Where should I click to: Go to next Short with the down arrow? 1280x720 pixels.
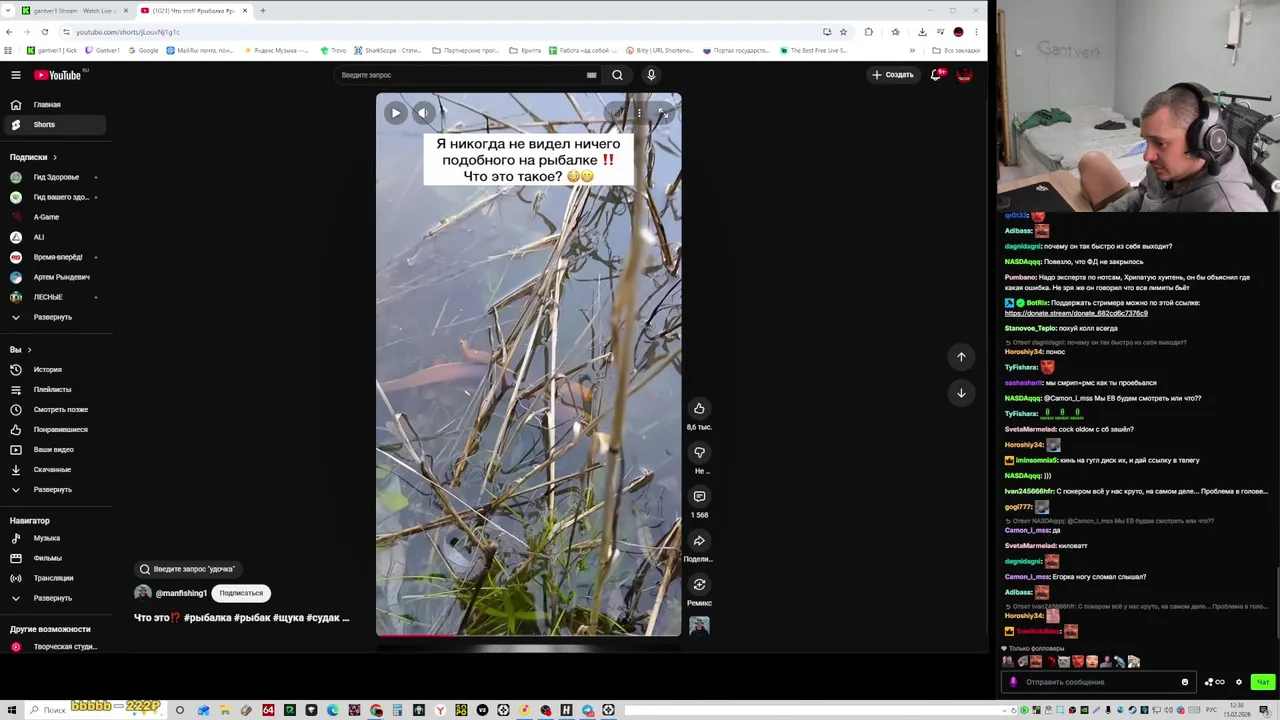pyautogui.click(x=961, y=393)
